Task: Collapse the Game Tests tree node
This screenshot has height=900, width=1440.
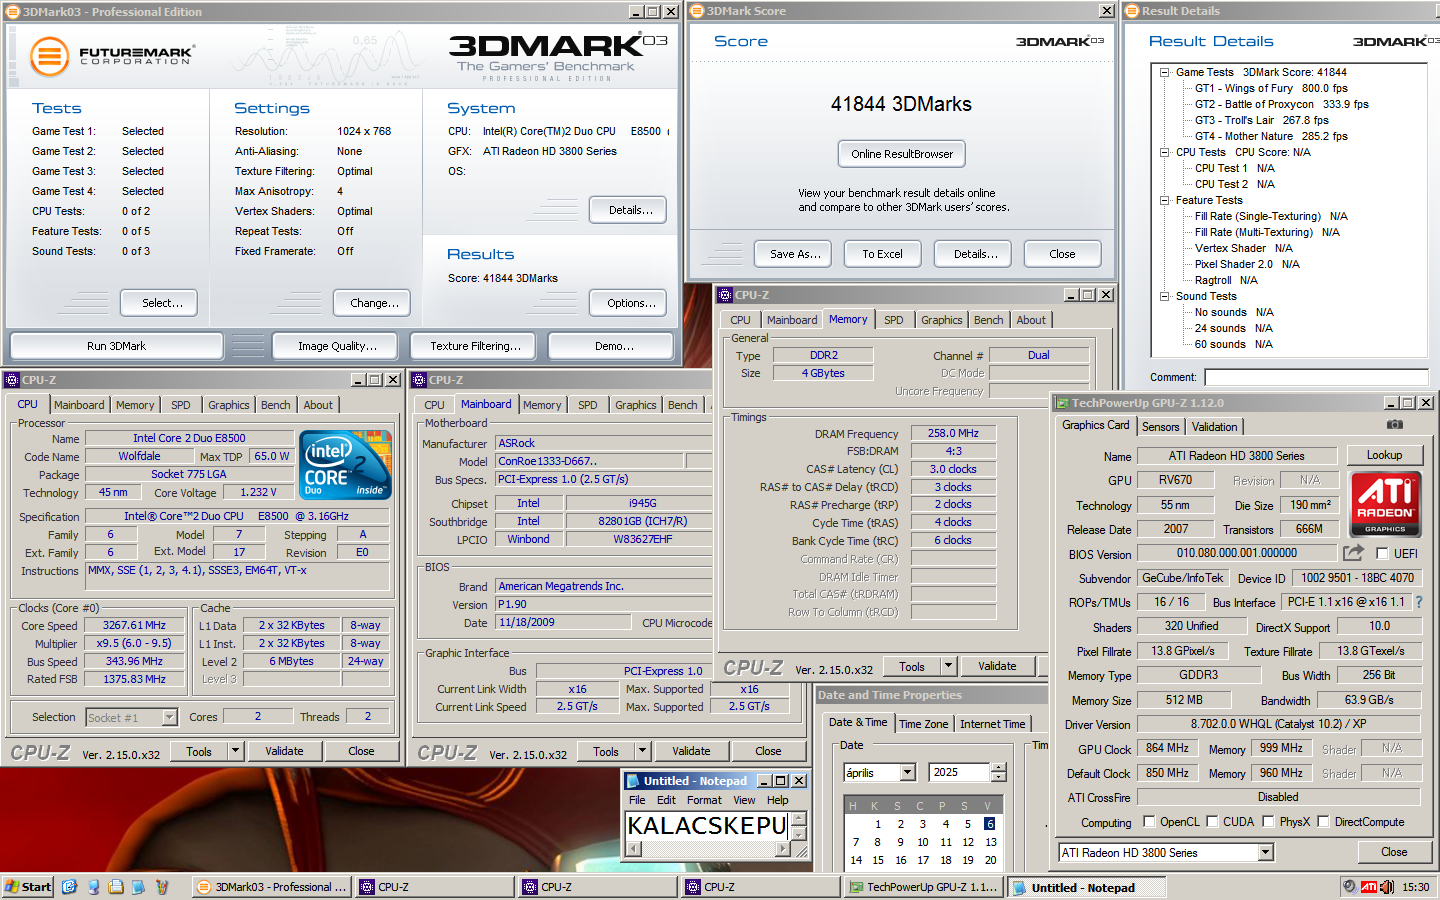Action: coord(1165,72)
